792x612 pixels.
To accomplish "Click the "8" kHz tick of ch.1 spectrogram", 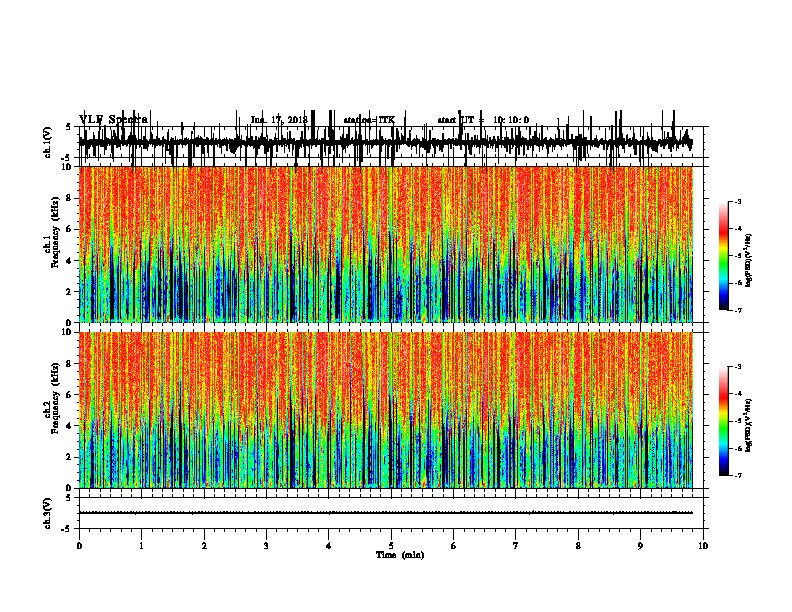I will [70, 198].
